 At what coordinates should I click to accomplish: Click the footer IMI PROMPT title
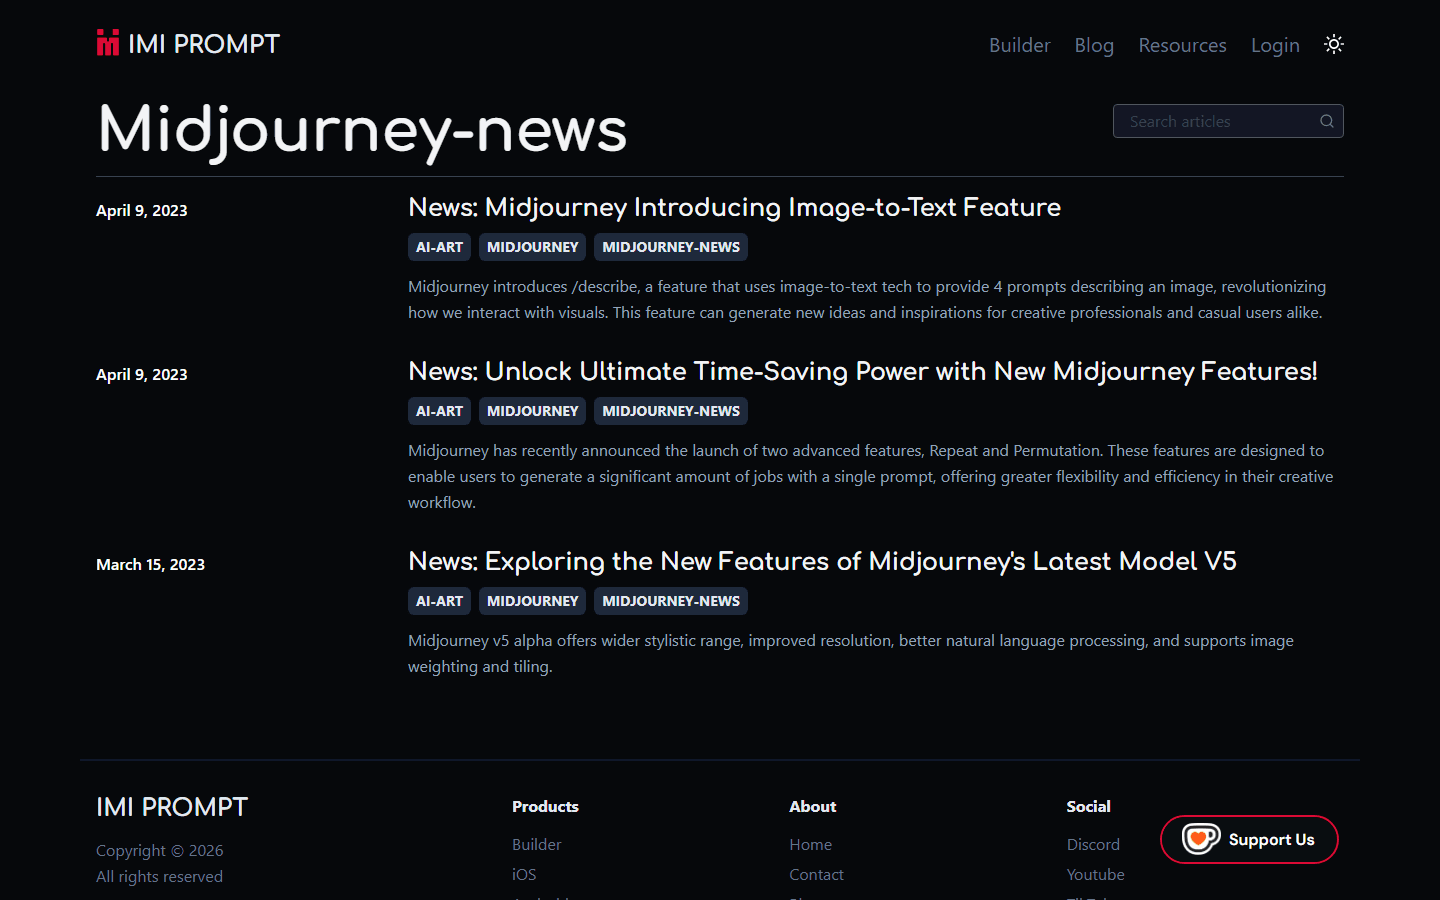pos(172,807)
